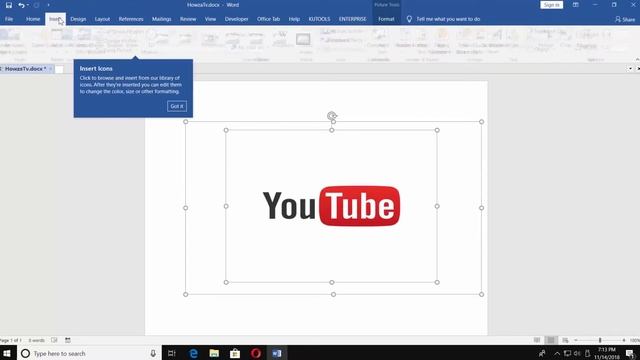Show hidden system tray icons chevron
640x360 pixels.
[557, 353]
